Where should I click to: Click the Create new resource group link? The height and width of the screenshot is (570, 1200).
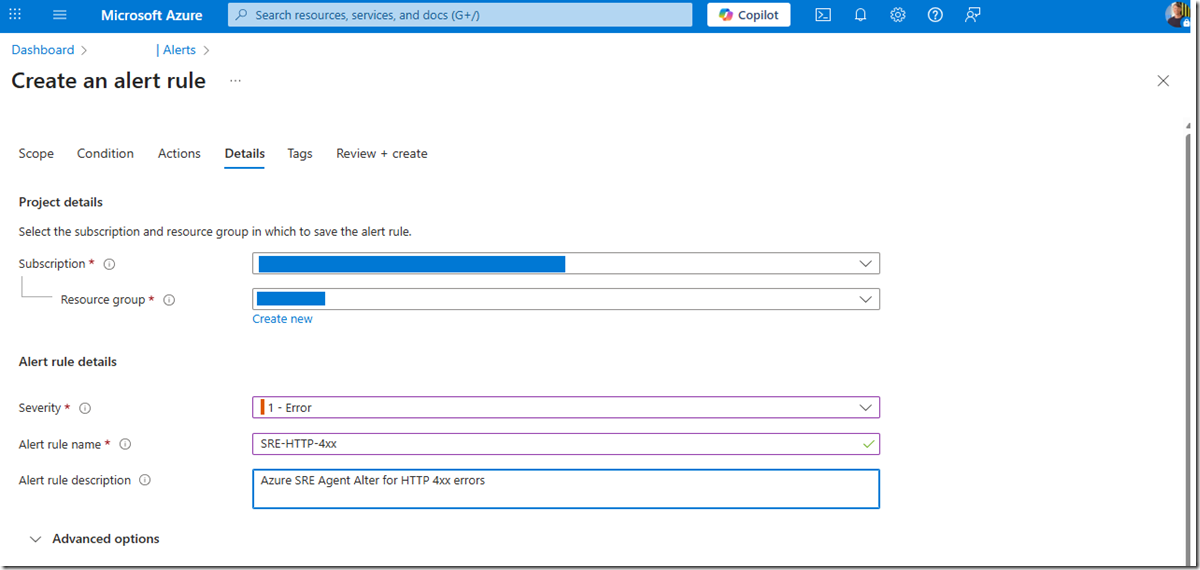(282, 319)
